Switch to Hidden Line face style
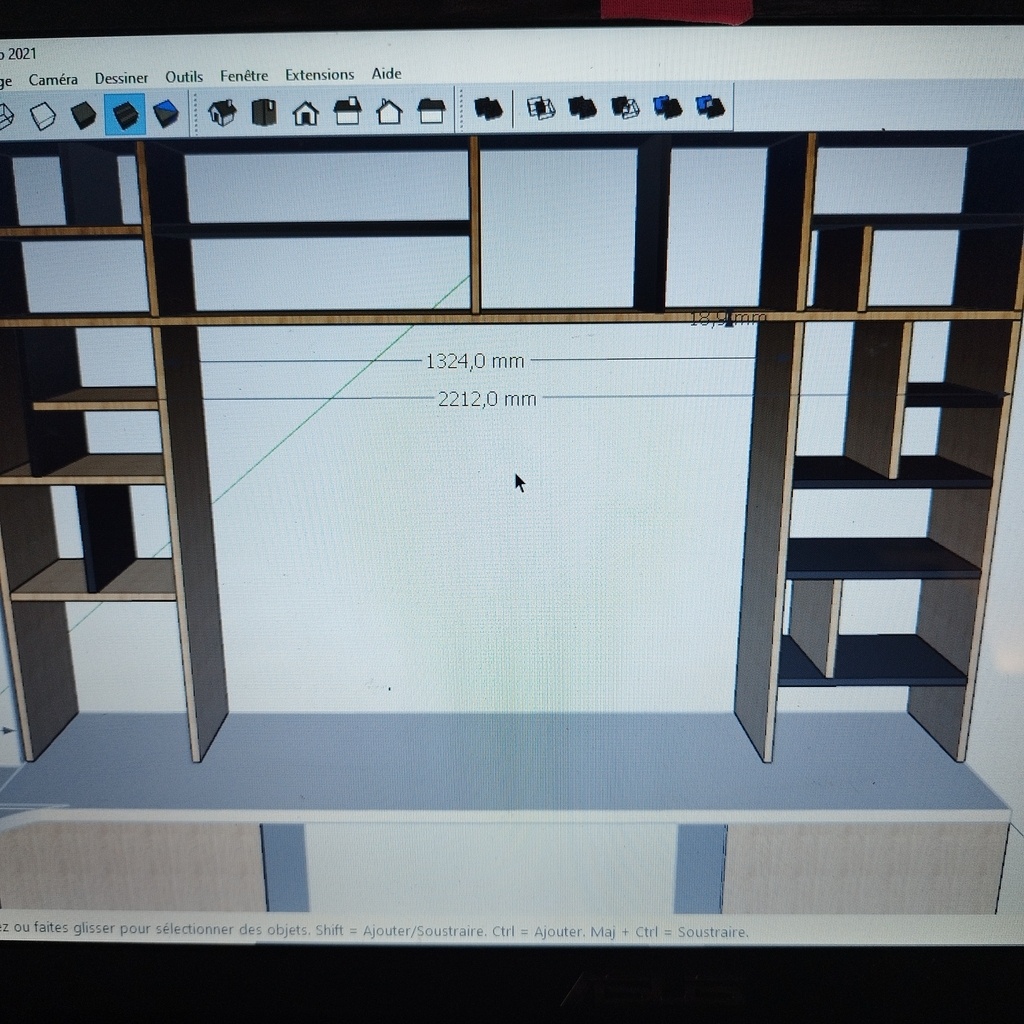The height and width of the screenshot is (1024, 1024). (43, 116)
